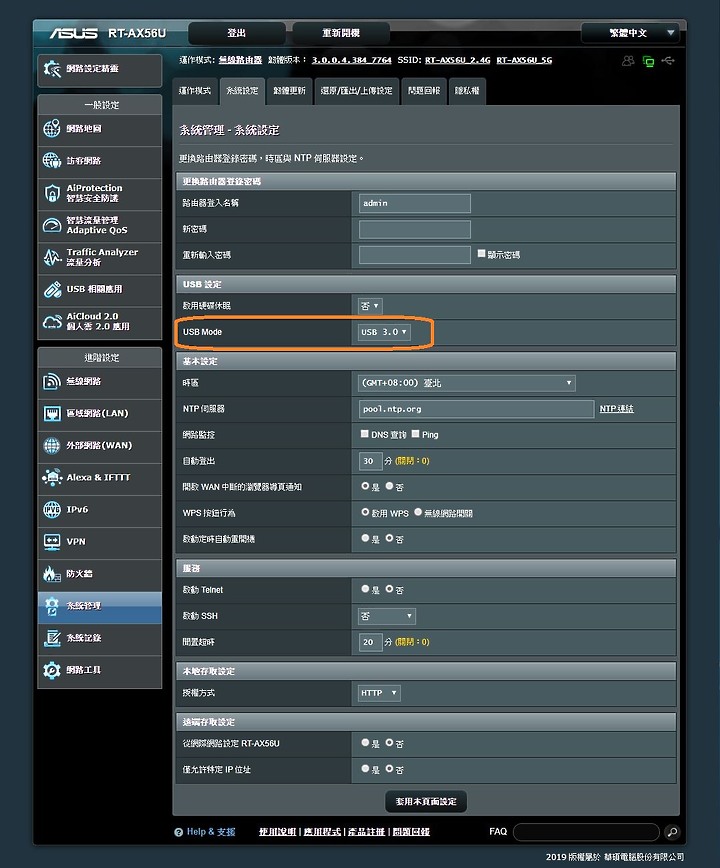
Task: Open System Log icon
Action: (52, 638)
